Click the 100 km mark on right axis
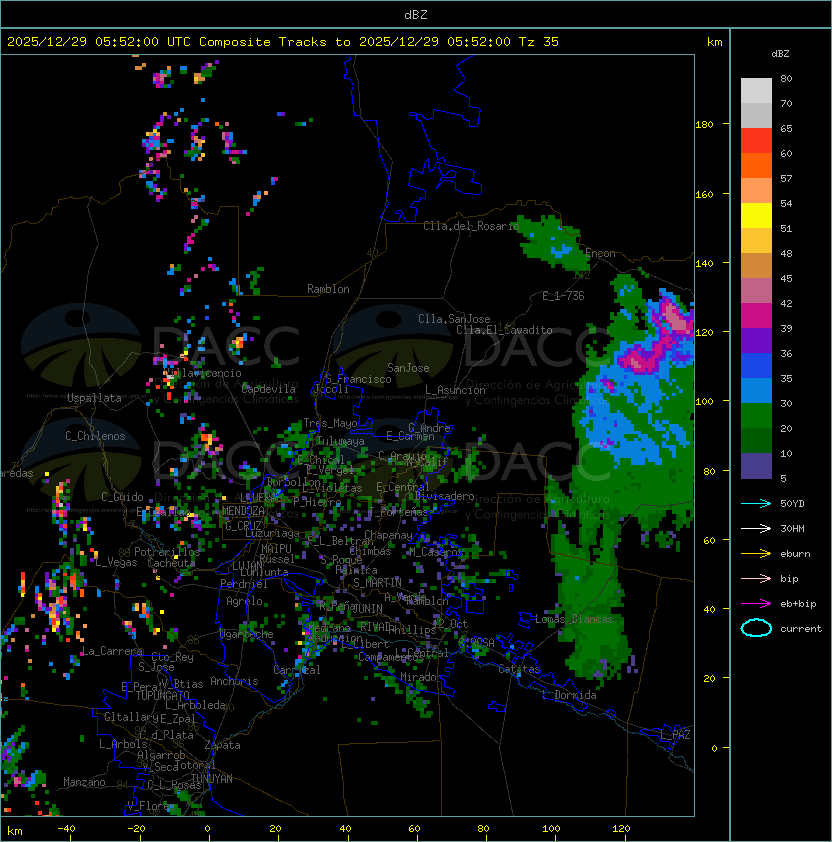Screen dimensions: 832x842 pos(704,402)
